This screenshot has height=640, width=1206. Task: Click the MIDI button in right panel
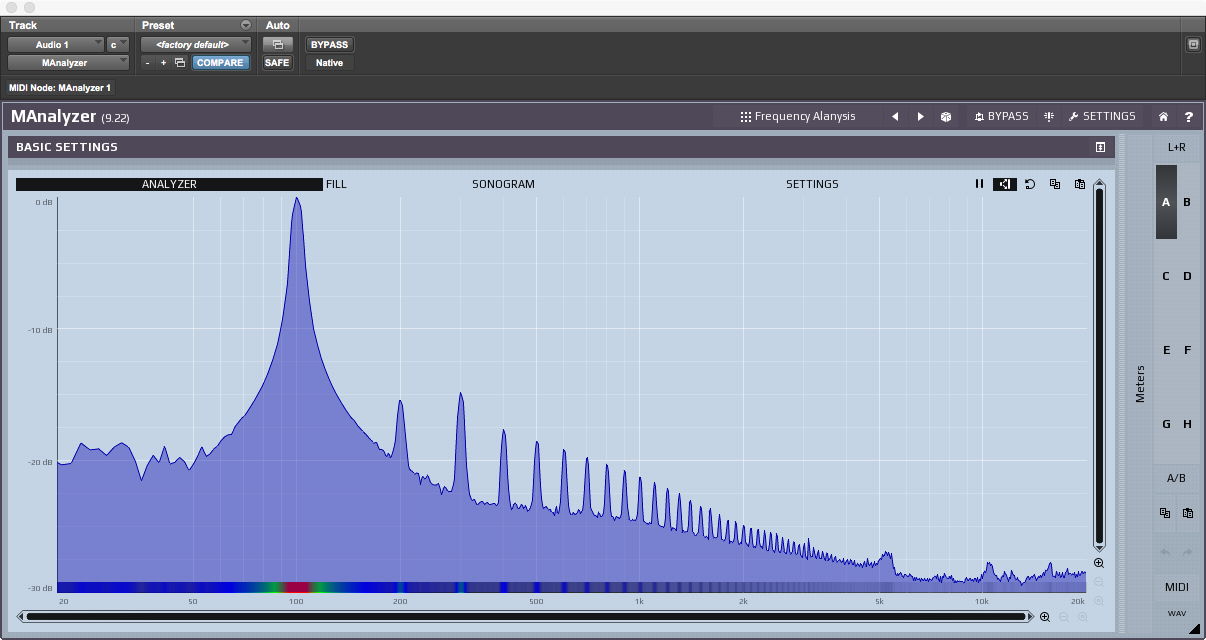(1176, 587)
